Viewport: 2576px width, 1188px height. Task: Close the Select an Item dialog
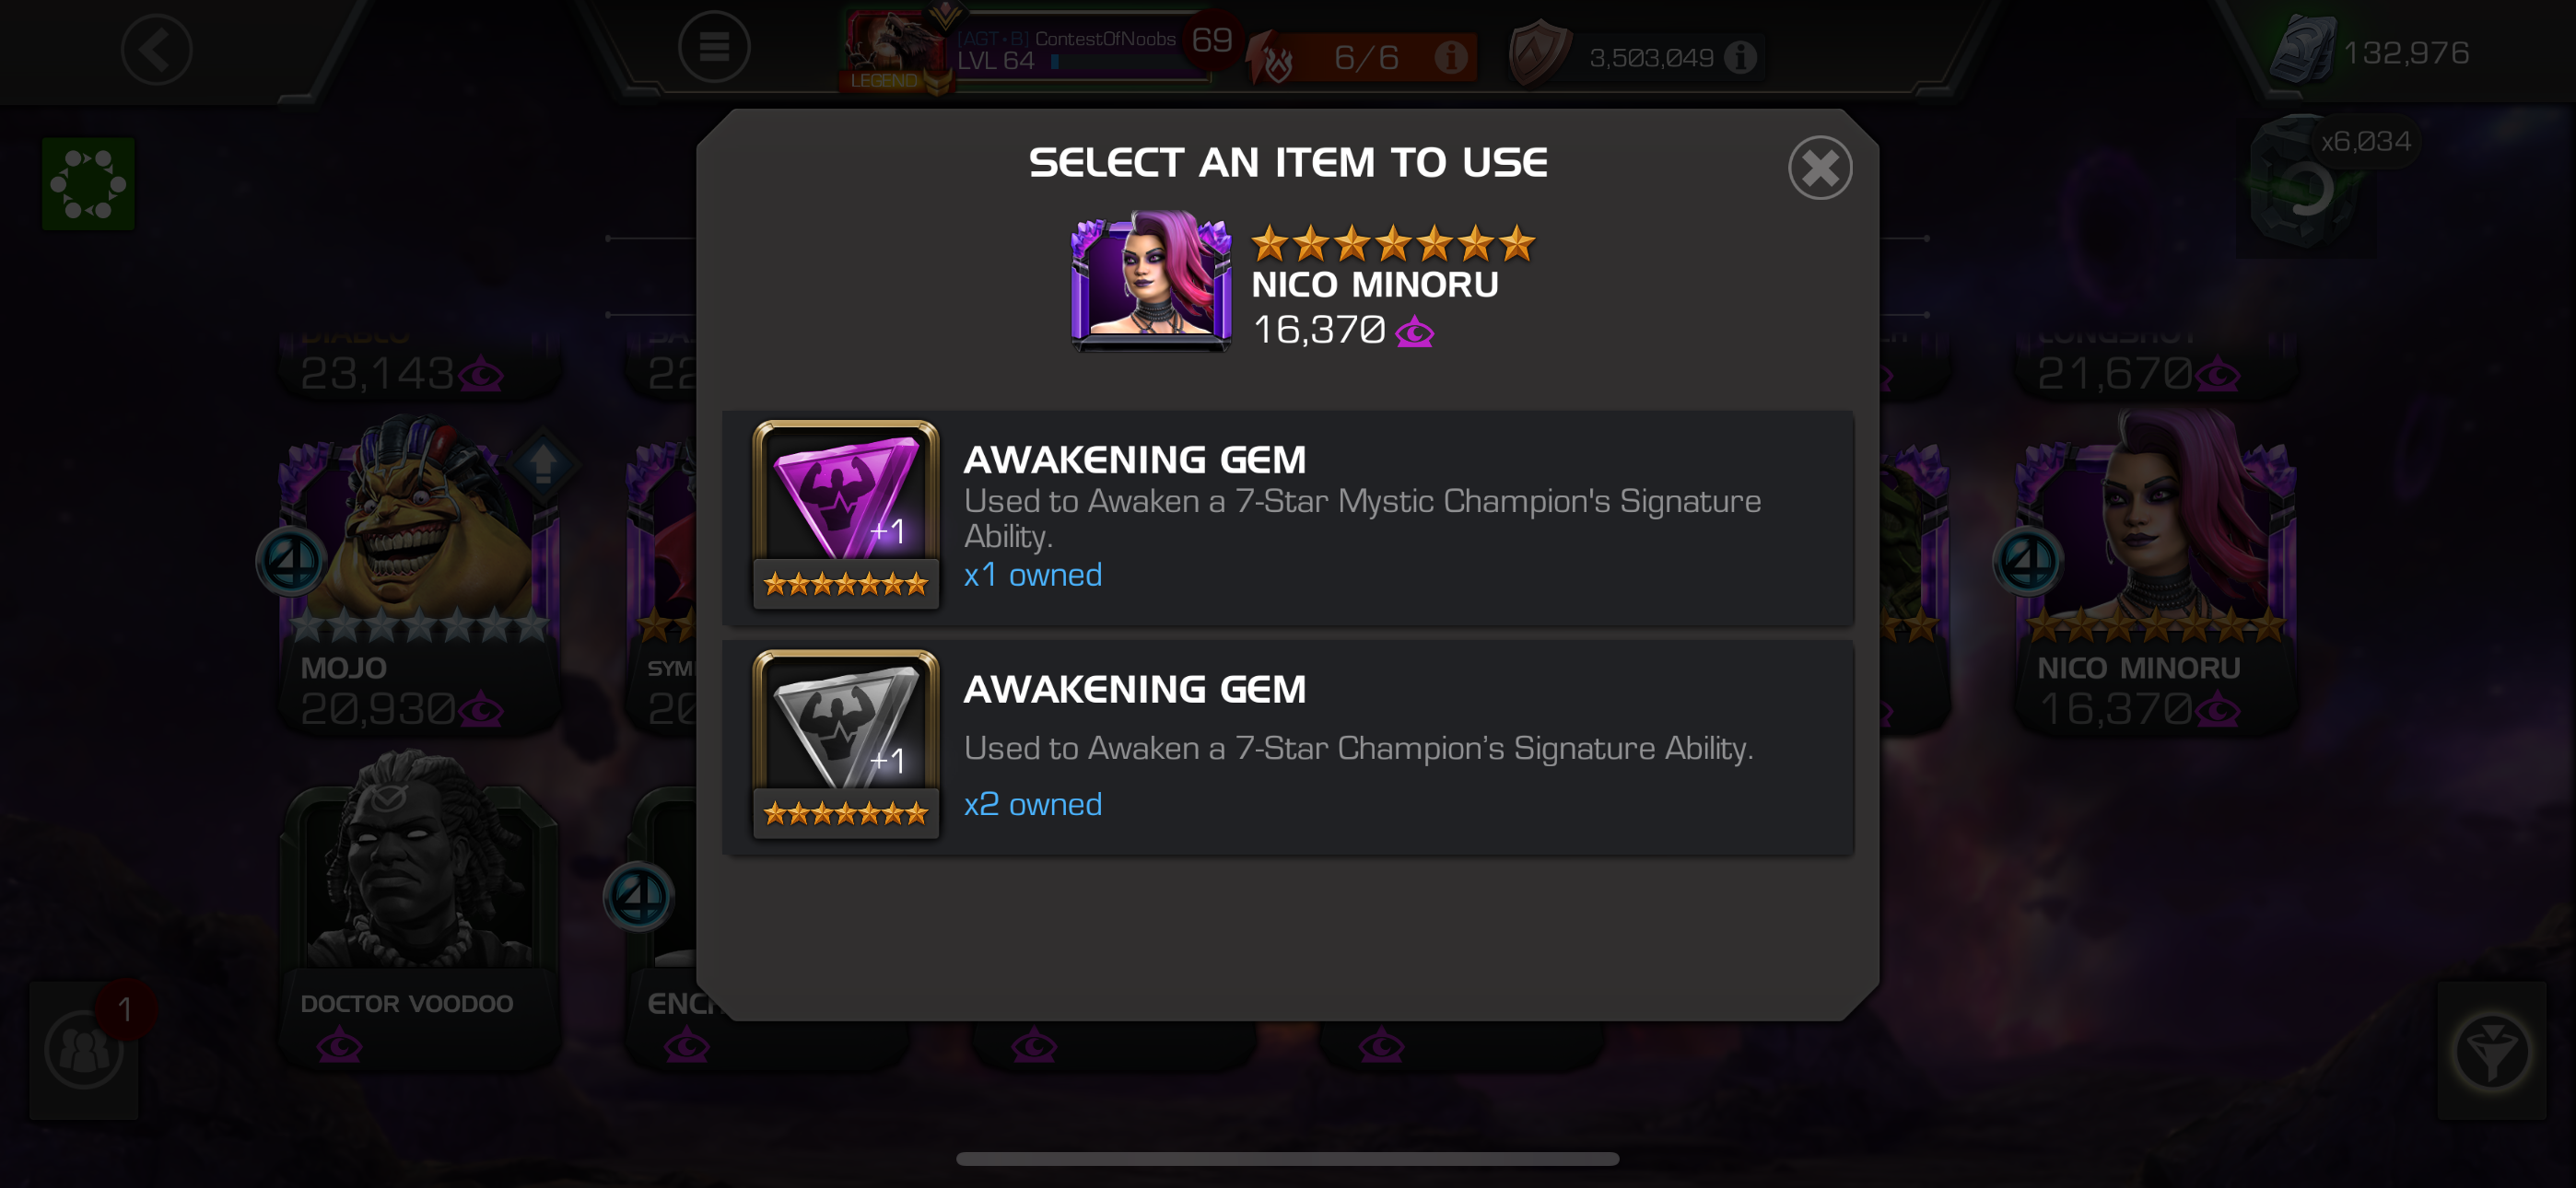1819,168
